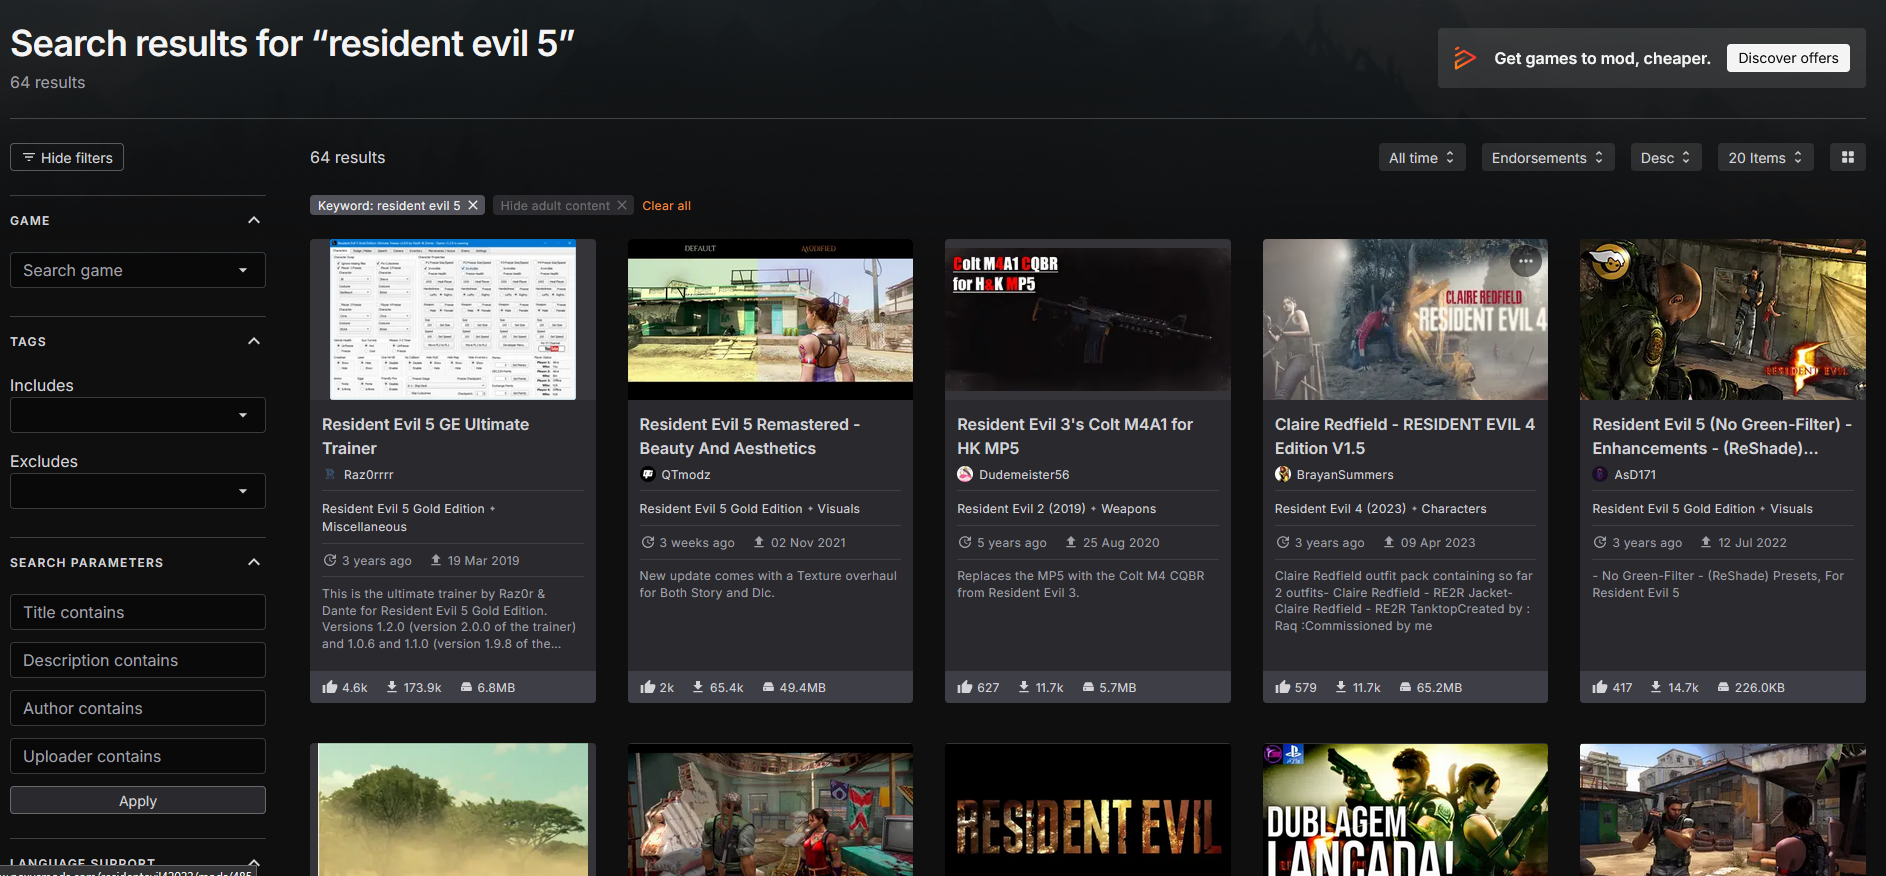Open the three-dot menu on Claire Redfield thumbnail
This screenshot has height=876, width=1886.
(1525, 262)
